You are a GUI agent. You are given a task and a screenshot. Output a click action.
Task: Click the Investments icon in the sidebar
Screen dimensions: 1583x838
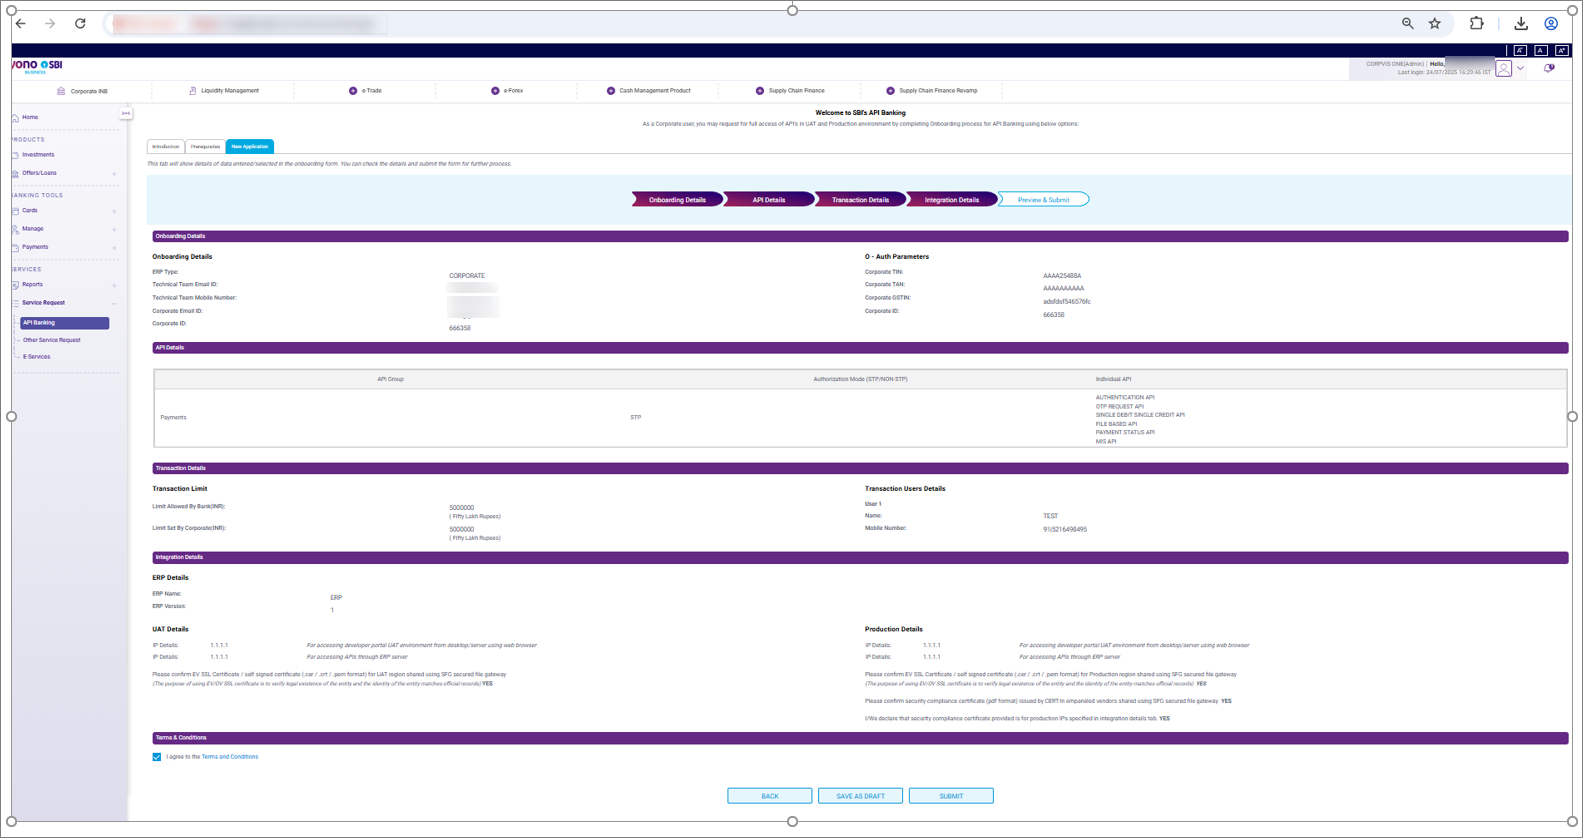click(15, 155)
